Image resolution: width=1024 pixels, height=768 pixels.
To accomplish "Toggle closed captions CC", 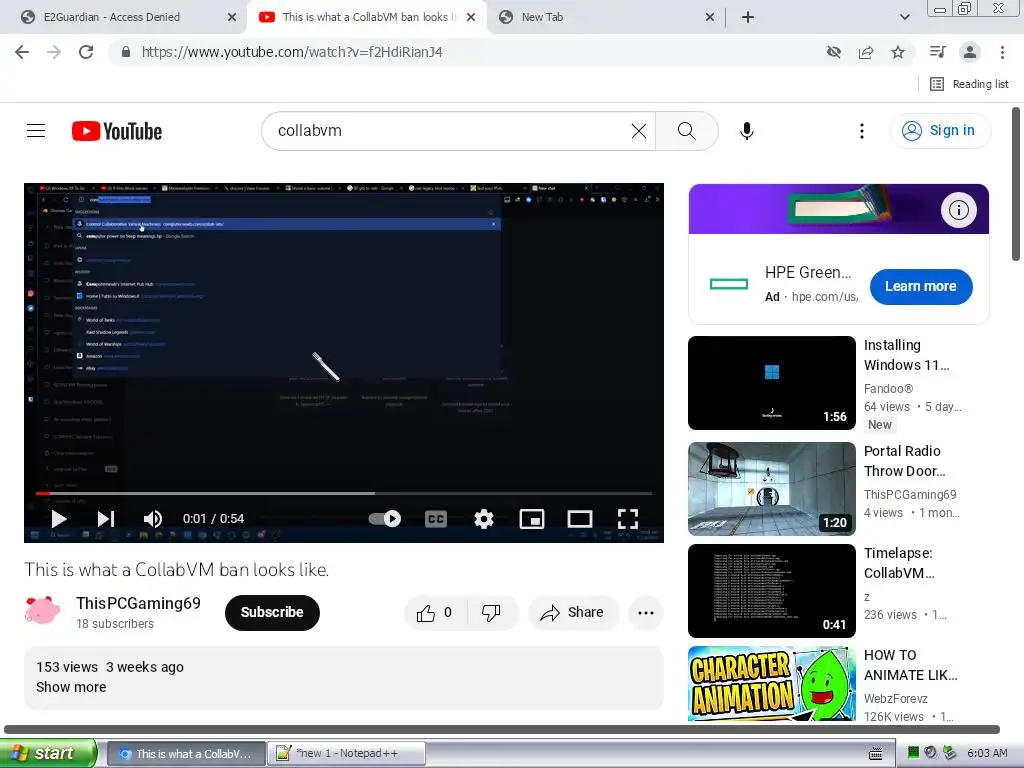I will coord(436,519).
